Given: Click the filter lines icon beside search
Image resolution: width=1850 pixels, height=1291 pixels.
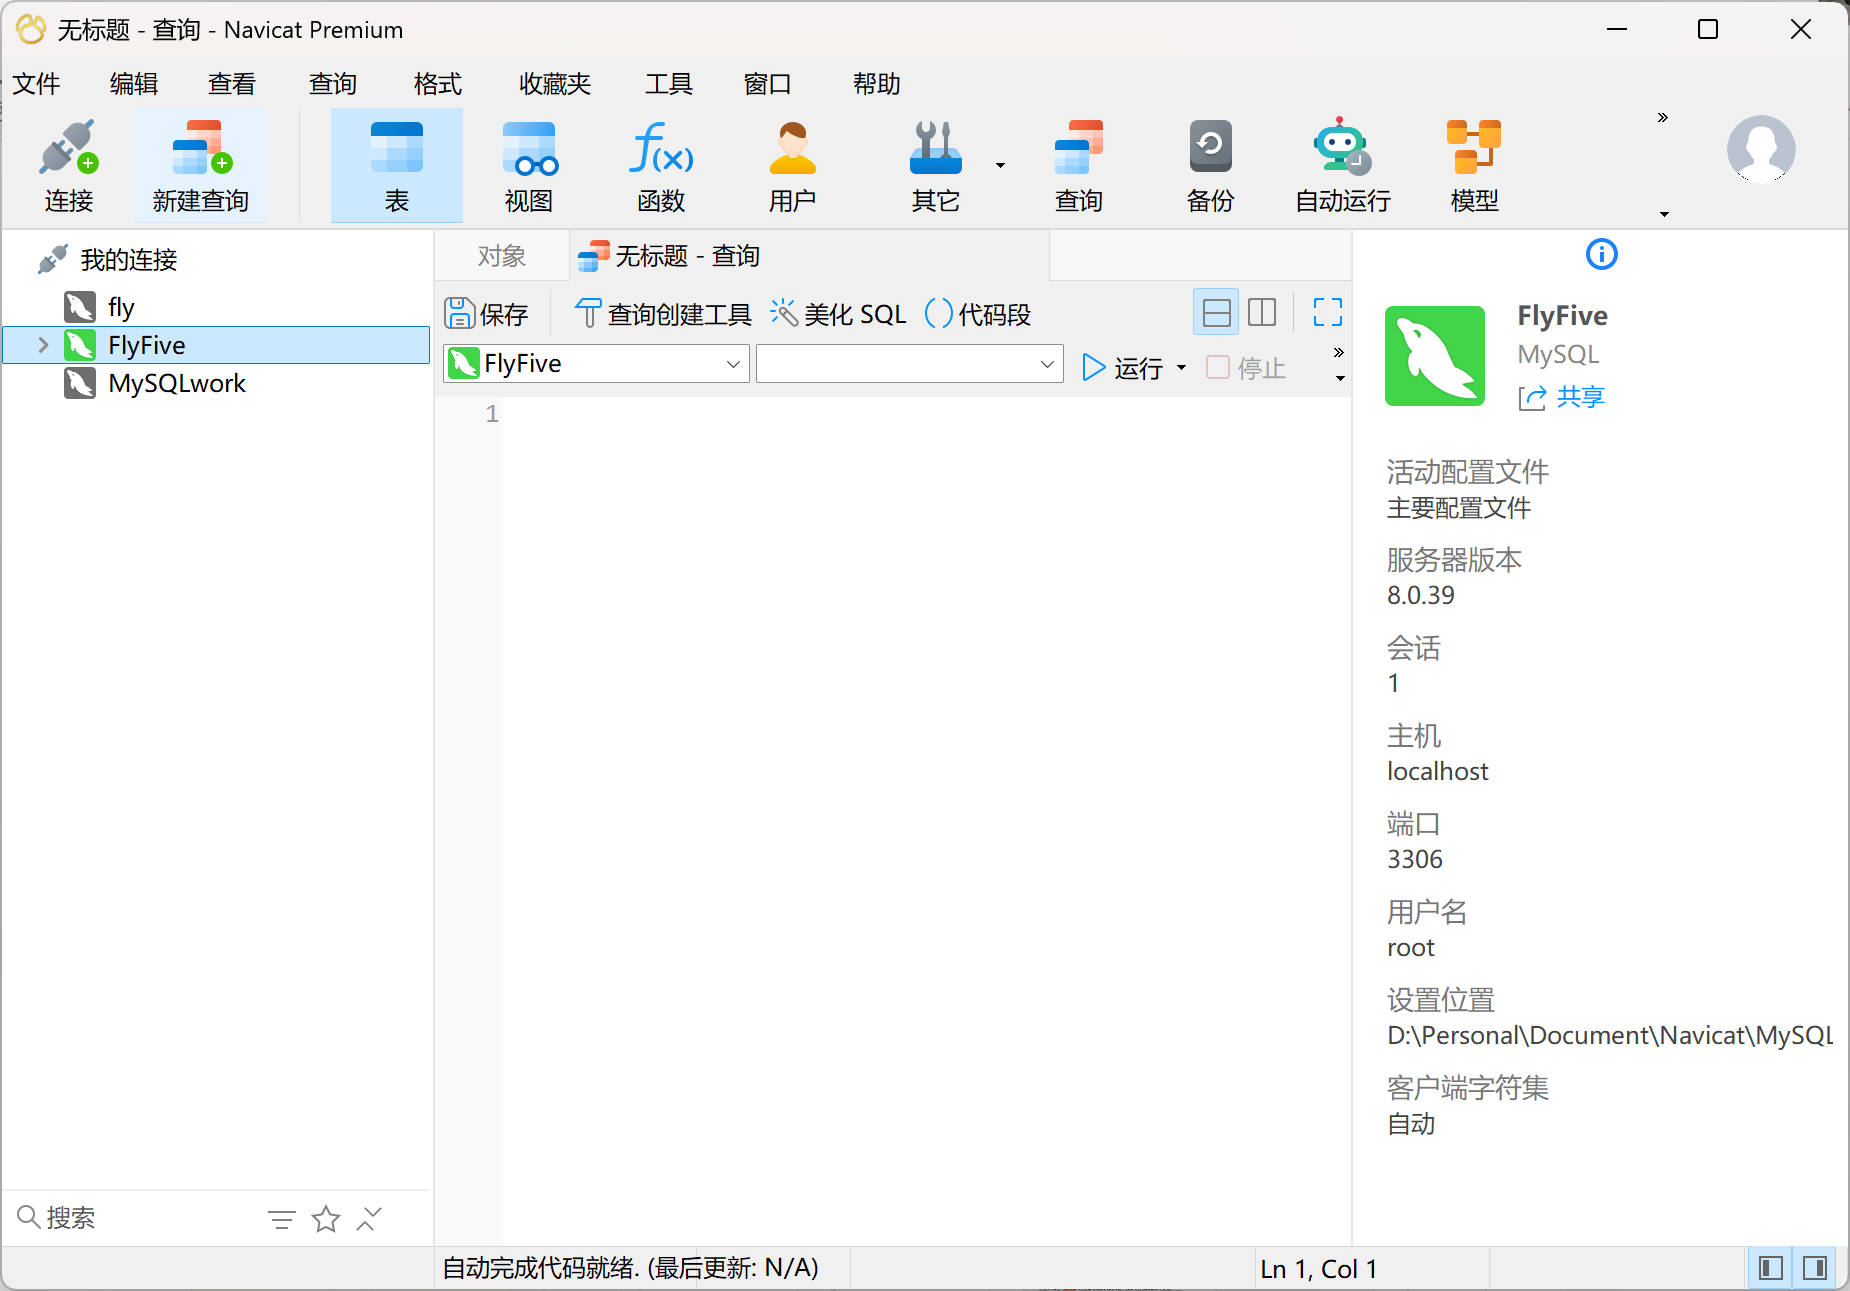Looking at the screenshot, I should [282, 1219].
